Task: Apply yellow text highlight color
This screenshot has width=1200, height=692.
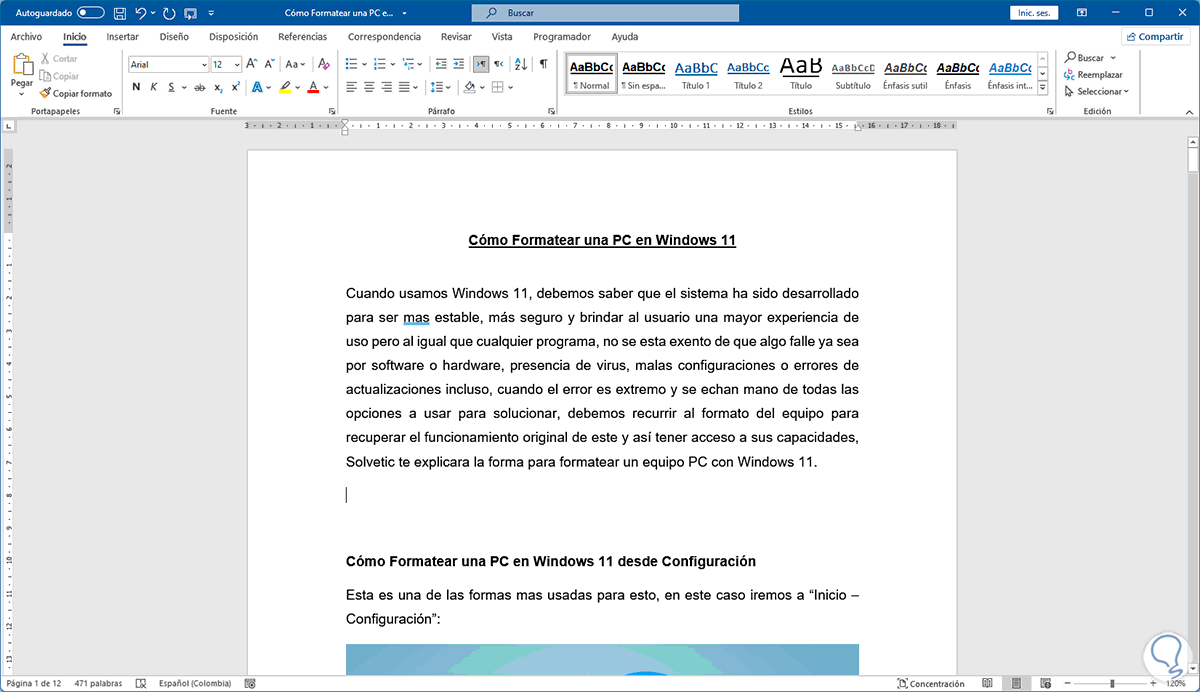Action: pos(285,87)
